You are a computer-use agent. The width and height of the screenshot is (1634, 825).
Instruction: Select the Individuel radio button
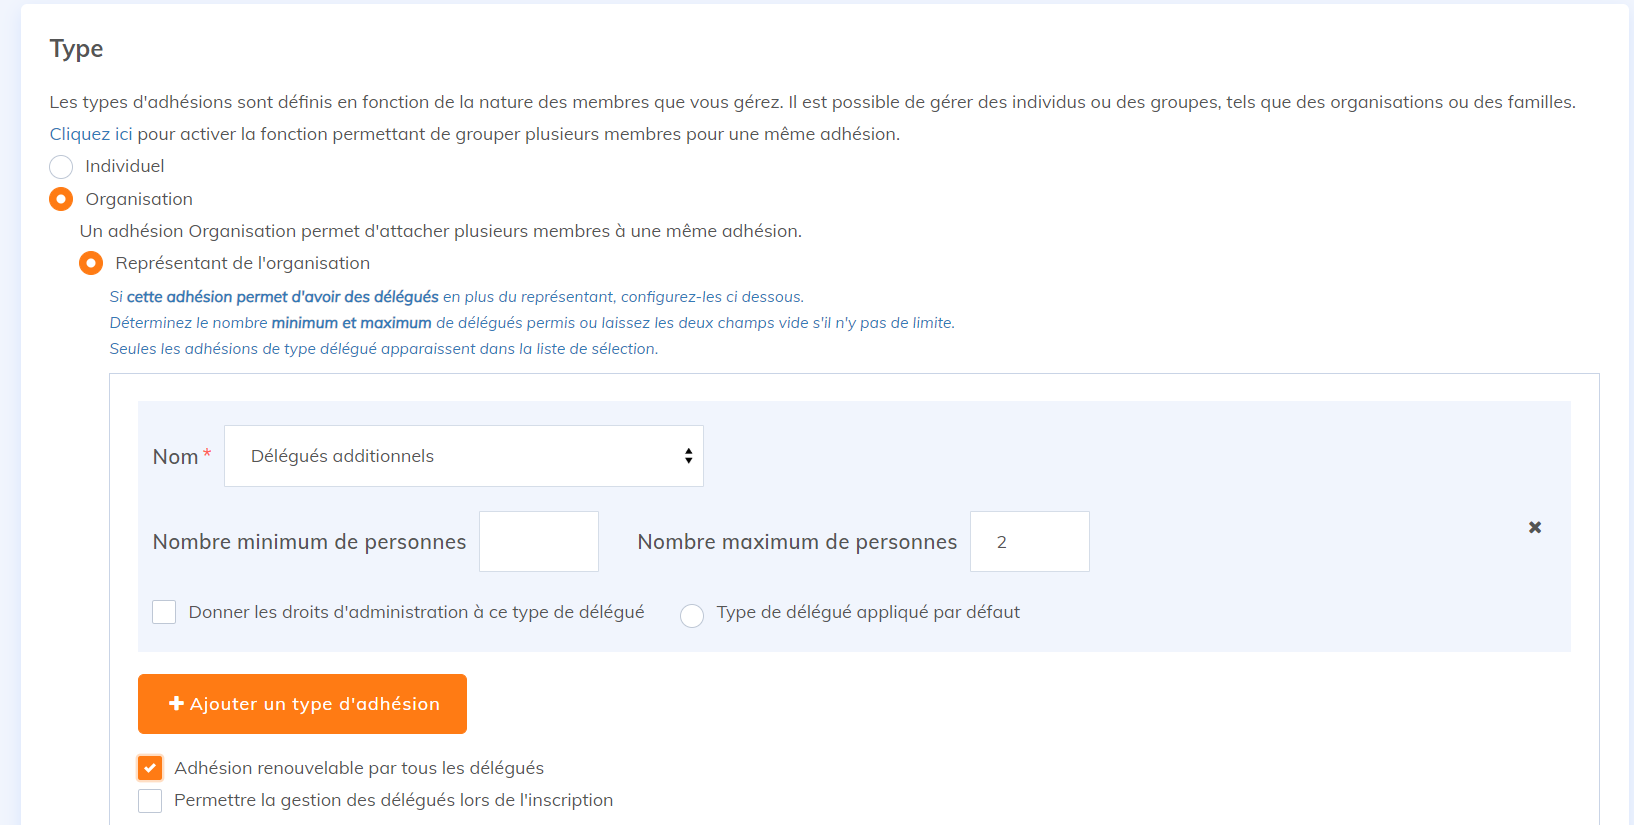click(61, 167)
